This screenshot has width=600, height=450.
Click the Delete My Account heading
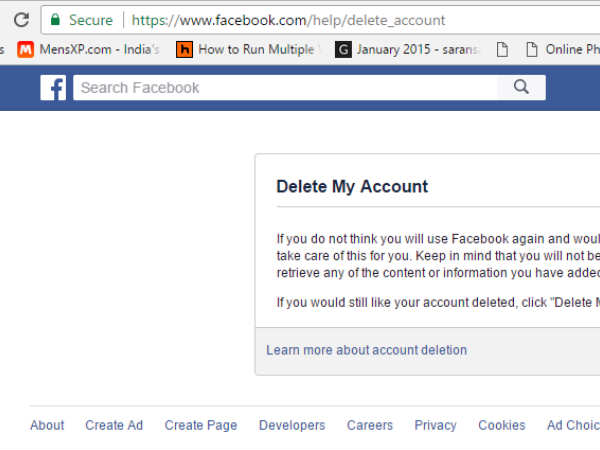352,186
